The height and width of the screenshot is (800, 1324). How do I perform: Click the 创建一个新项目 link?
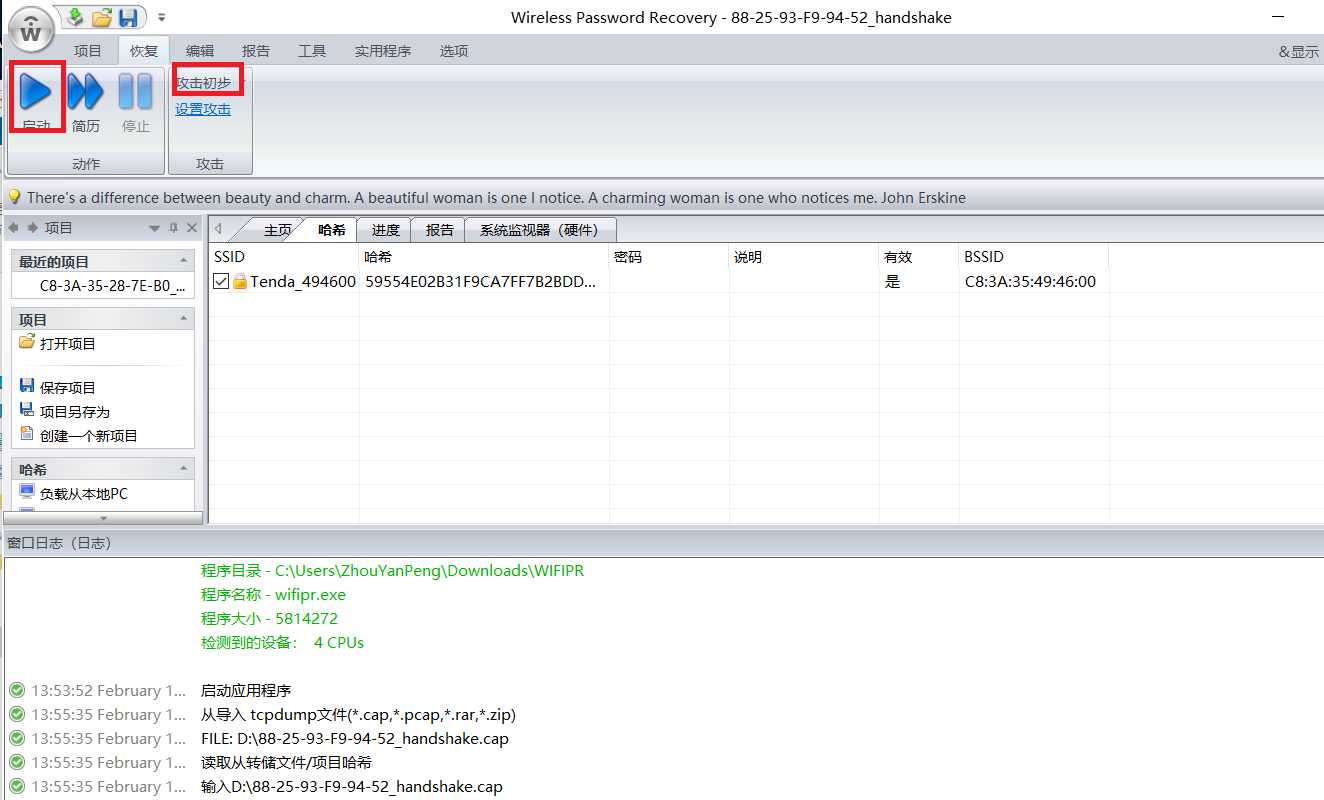89,435
